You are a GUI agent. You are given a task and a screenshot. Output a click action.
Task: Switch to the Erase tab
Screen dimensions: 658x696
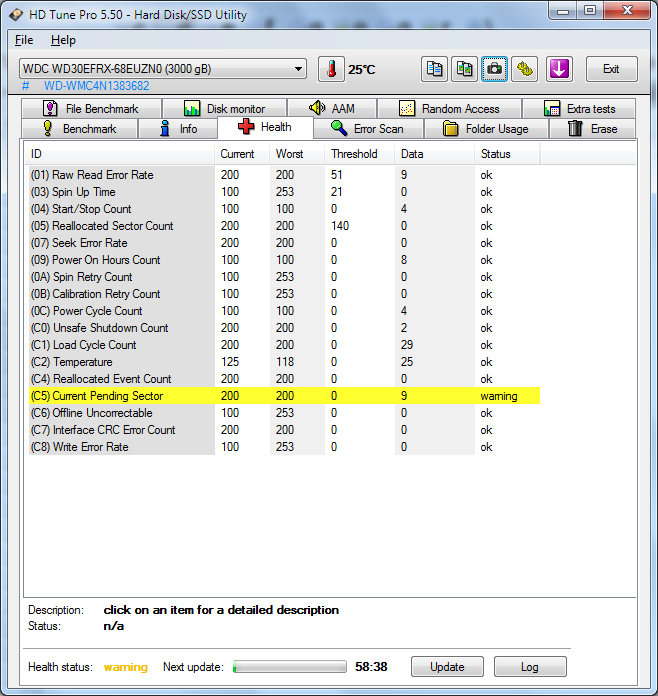[x=592, y=129]
